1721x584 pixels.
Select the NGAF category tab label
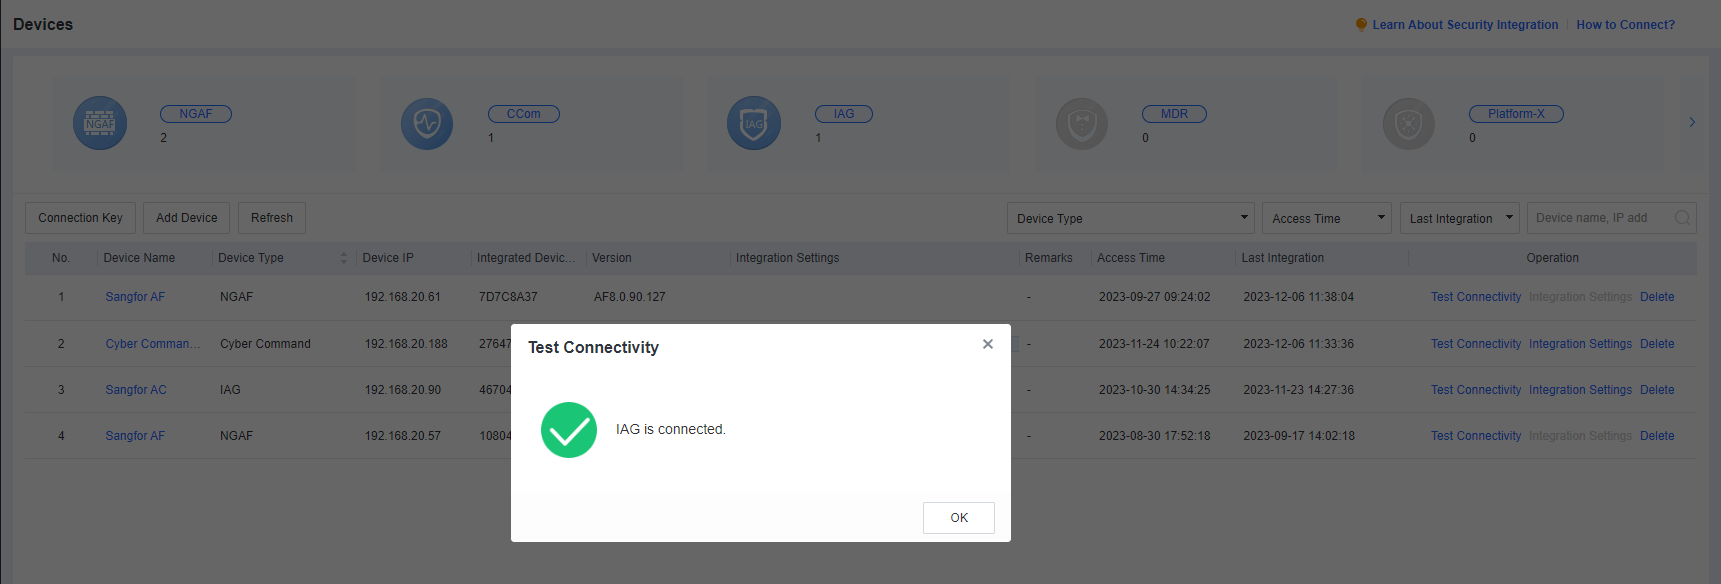(196, 114)
